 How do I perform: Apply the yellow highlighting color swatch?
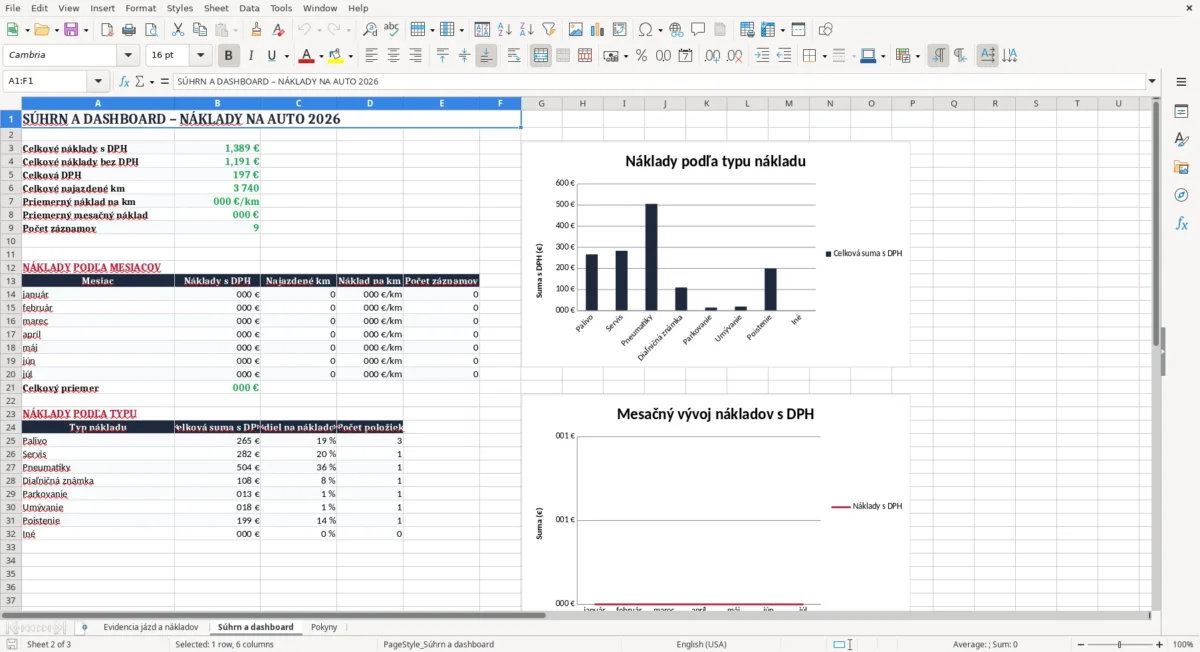(336, 56)
